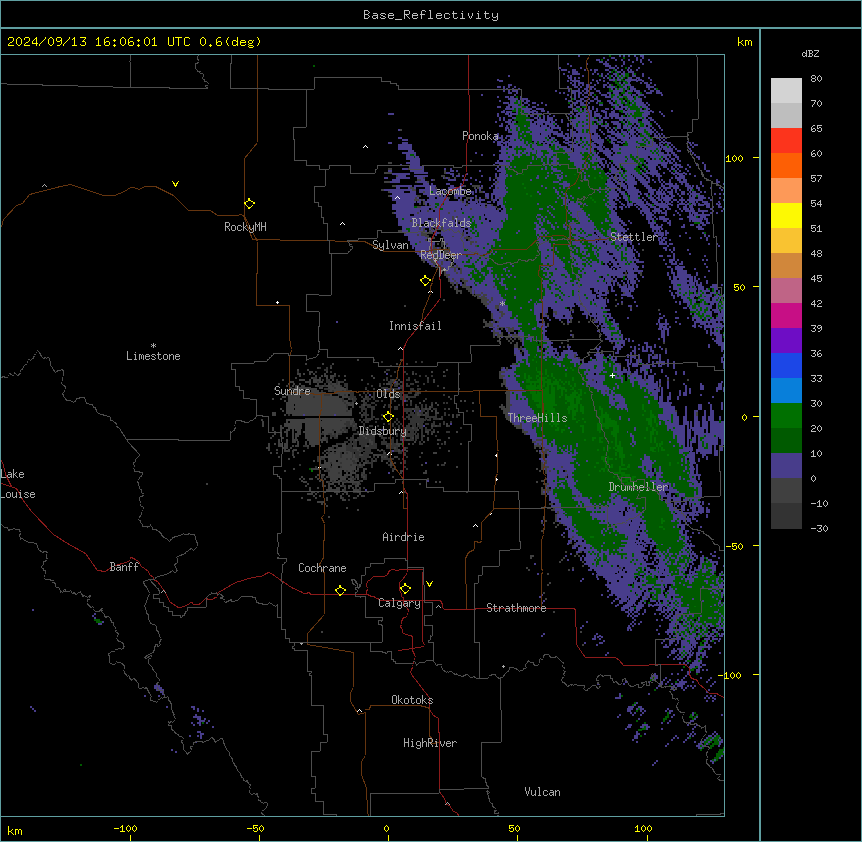Click the -30 value in the dBZ legend
This screenshot has height=842, width=862.
[819, 528]
